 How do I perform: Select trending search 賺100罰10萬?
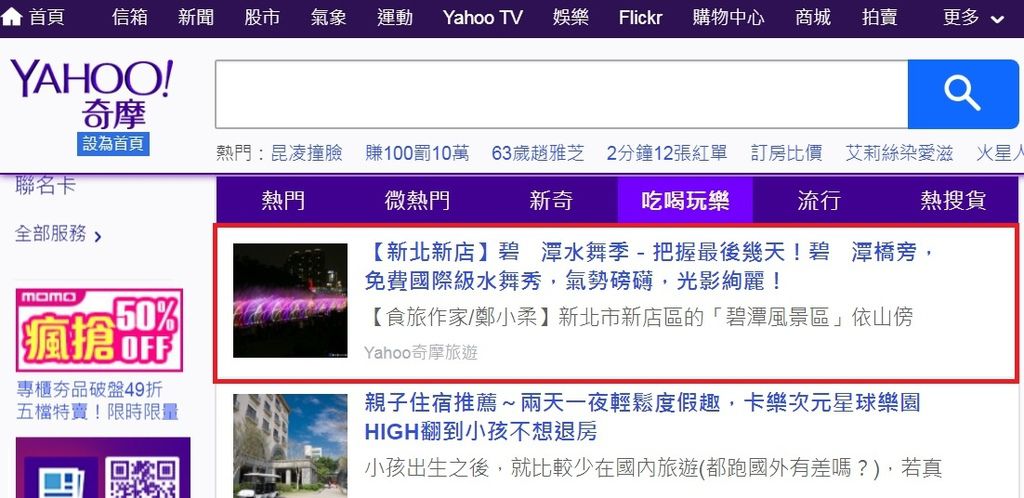[417, 153]
